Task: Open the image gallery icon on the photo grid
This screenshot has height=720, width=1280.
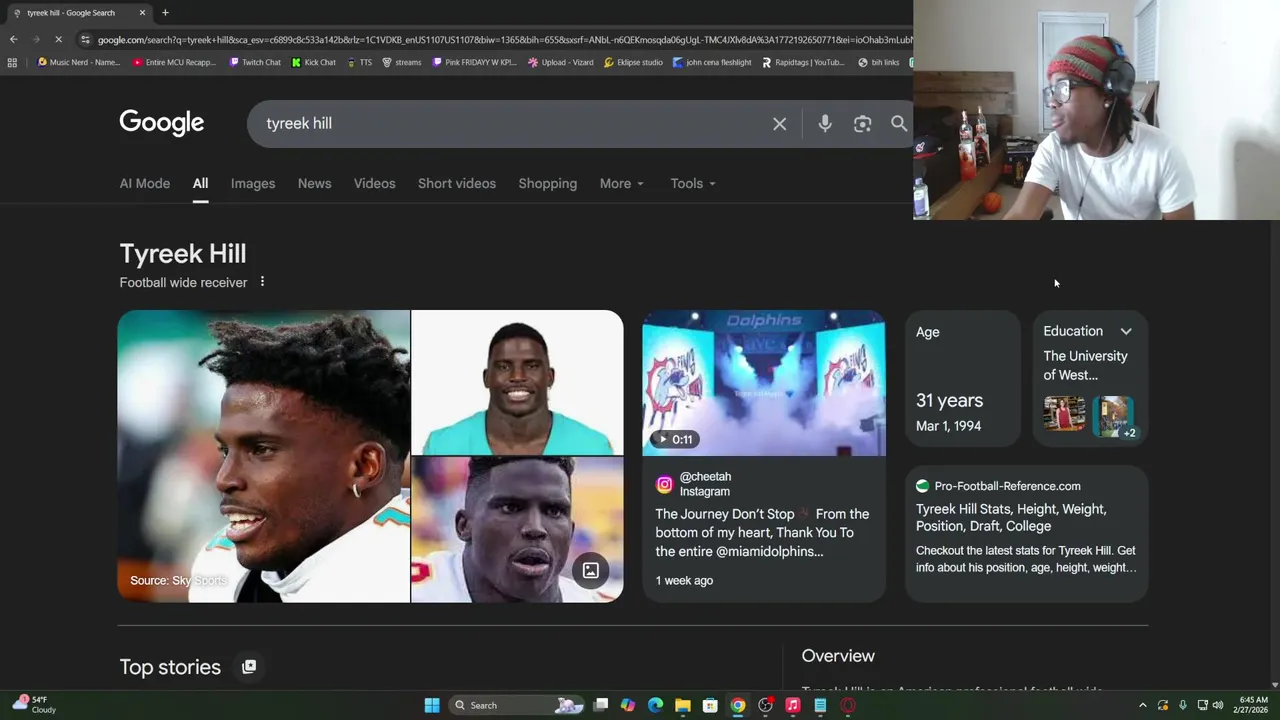Action: click(x=591, y=570)
